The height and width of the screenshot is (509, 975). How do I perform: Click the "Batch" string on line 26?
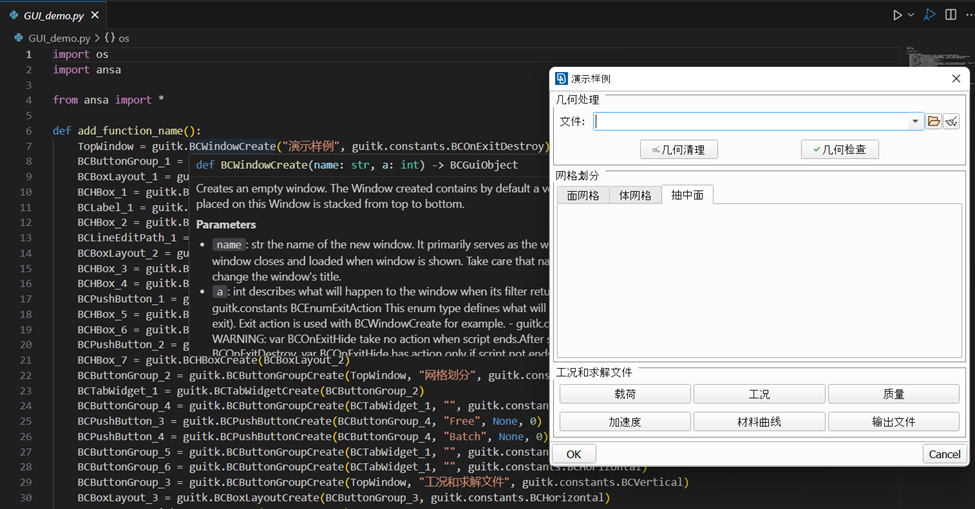464,436
